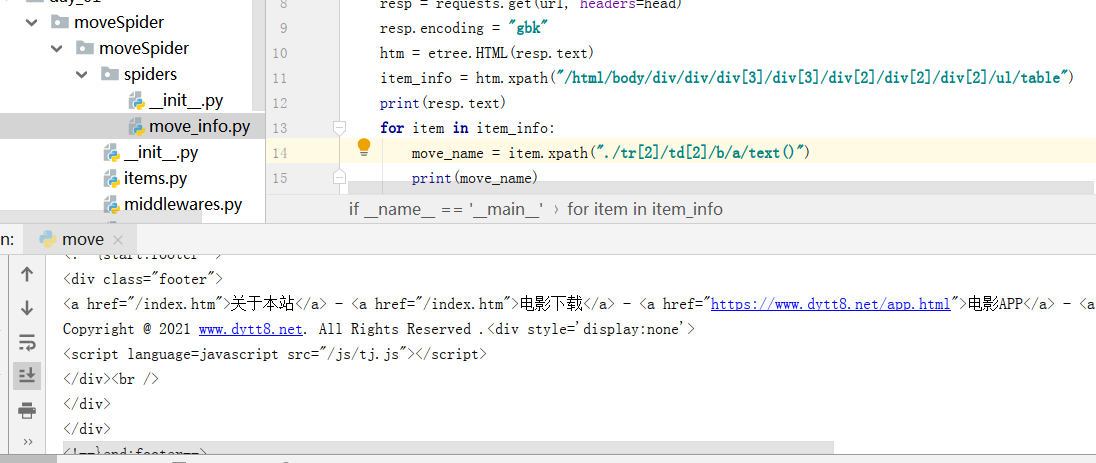Click the print icon in run toolbar
Viewport: 1096px width, 463px height.
pos(27,410)
